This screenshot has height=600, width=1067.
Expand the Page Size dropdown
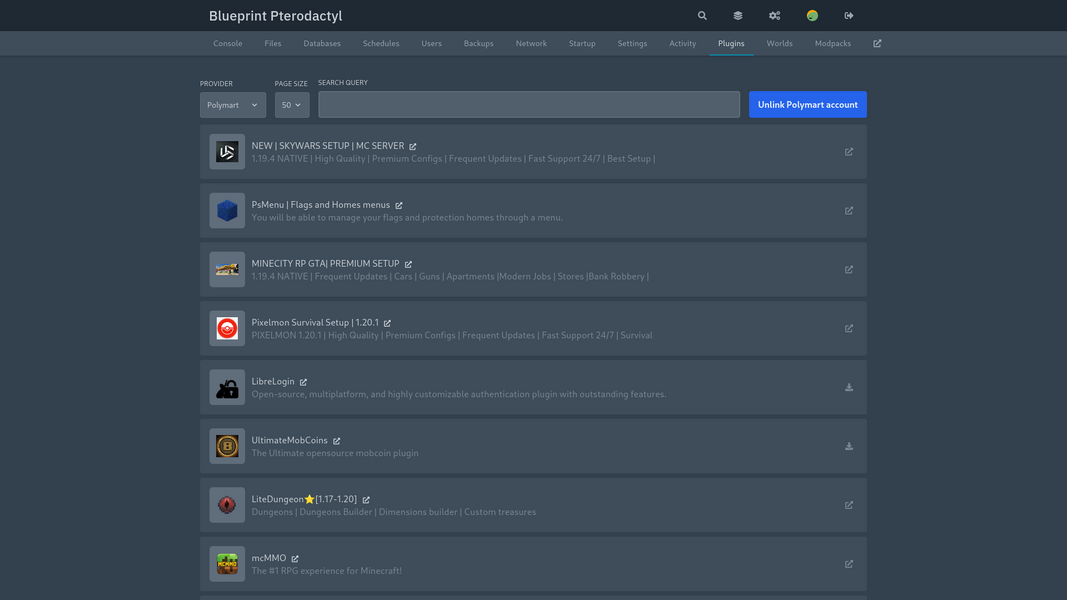(292, 105)
